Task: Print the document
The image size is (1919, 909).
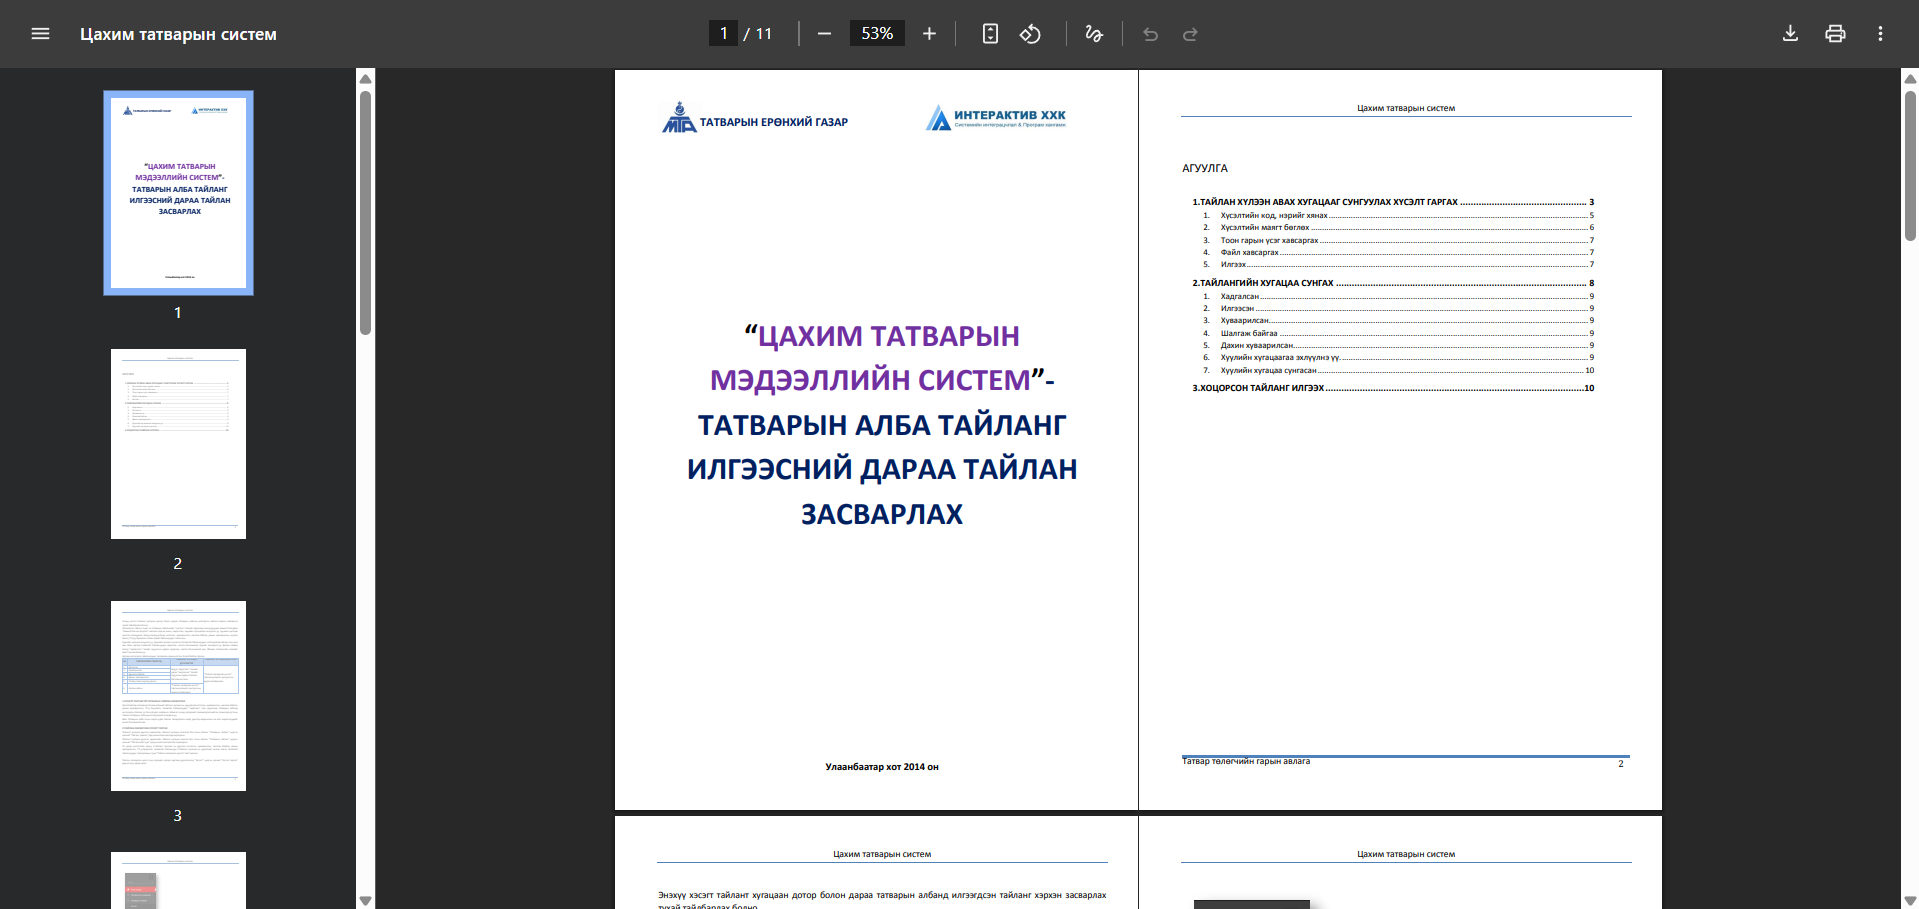Action: pyautogui.click(x=1835, y=34)
